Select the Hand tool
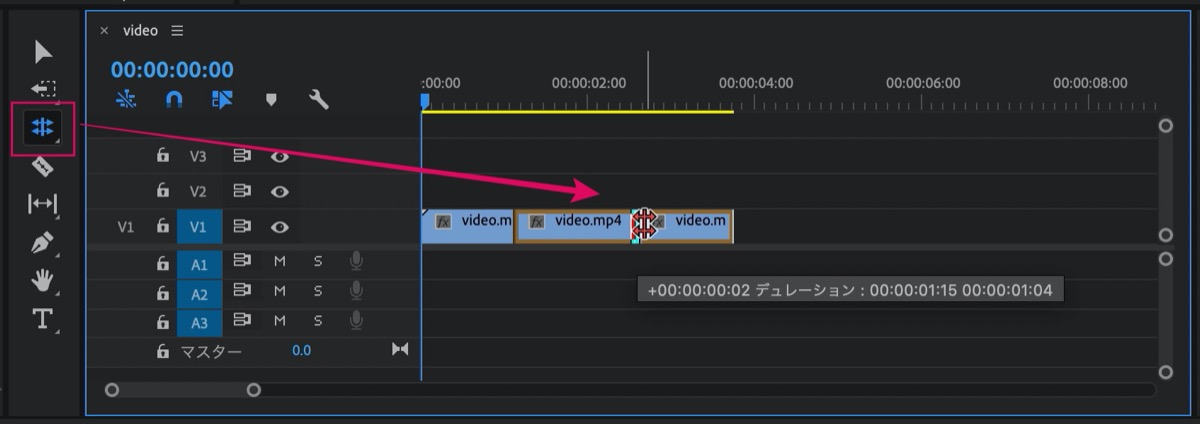This screenshot has height=424, width=1200. point(43,280)
